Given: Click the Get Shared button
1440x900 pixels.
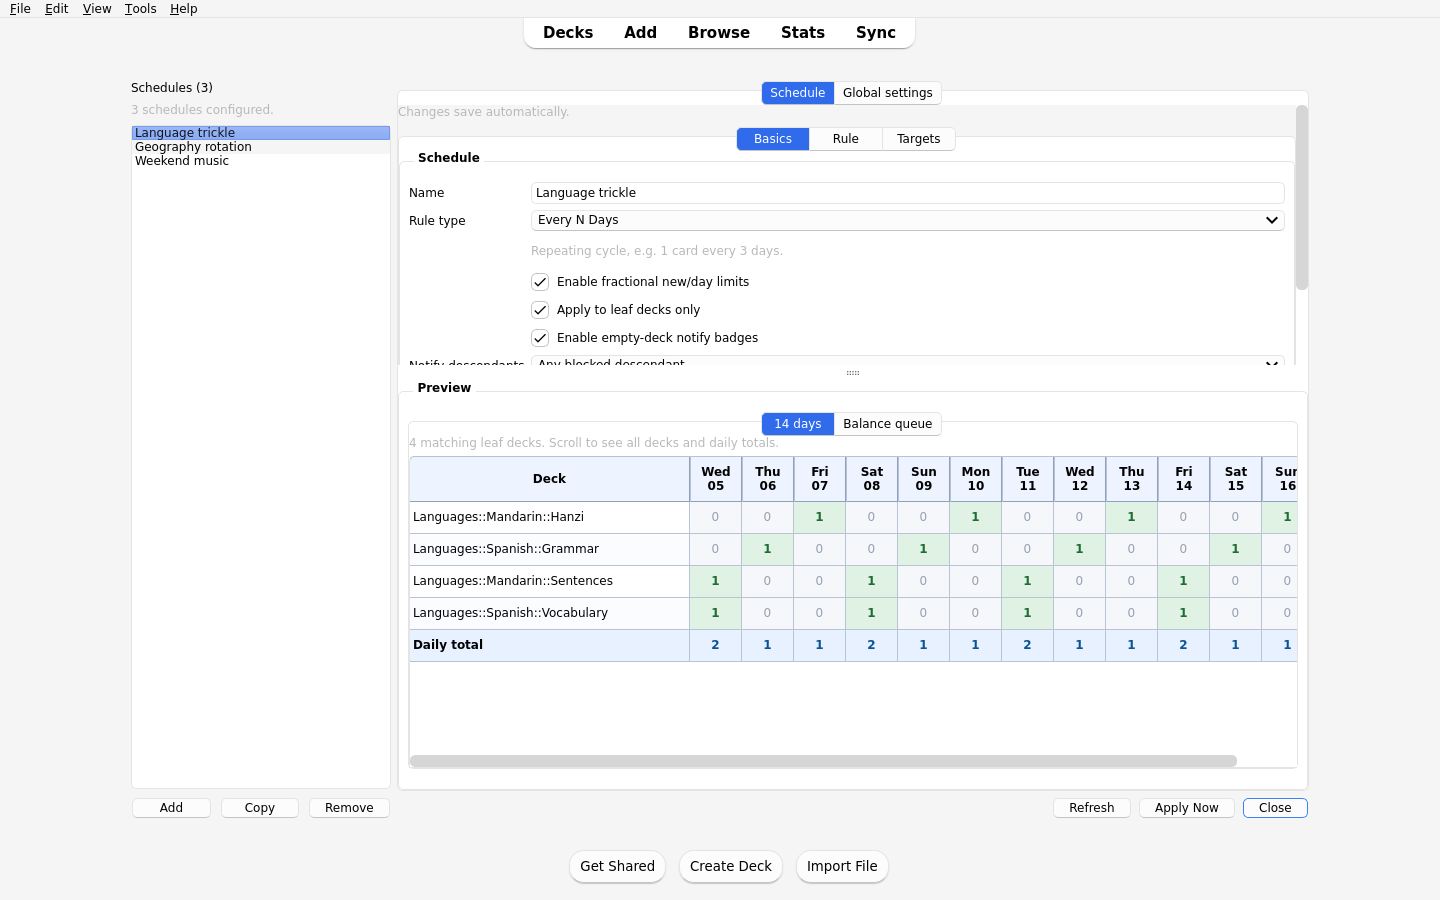Looking at the screenshot, I should (x=618, y=866).
